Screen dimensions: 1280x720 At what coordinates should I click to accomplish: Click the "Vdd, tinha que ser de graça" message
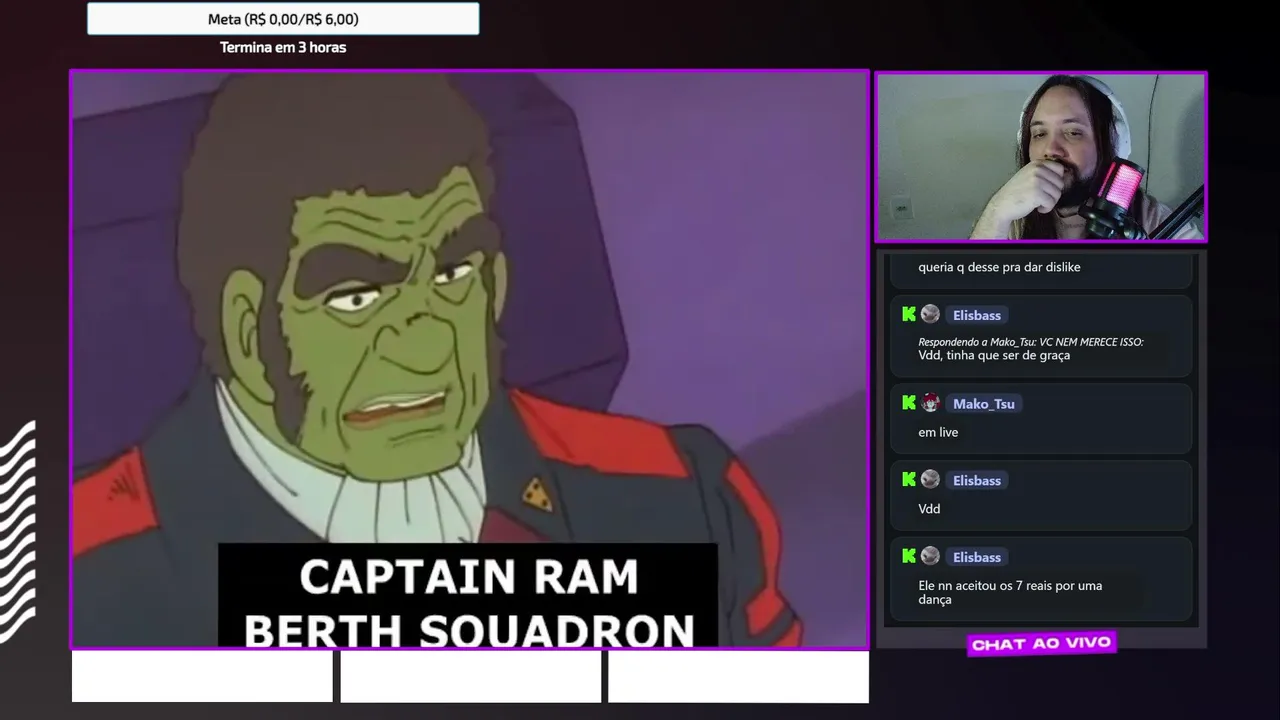pos(994,355)
